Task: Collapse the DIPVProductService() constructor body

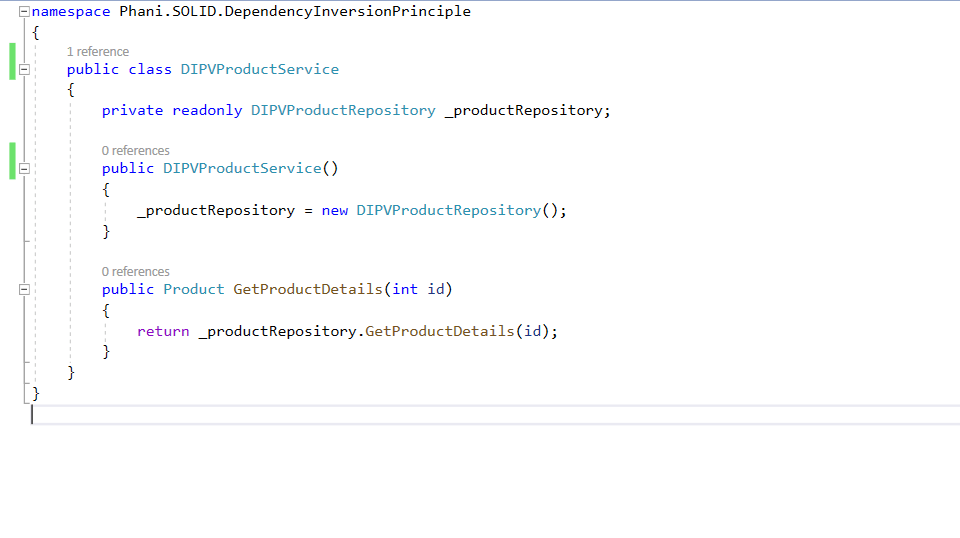Action: pos(24,169)
